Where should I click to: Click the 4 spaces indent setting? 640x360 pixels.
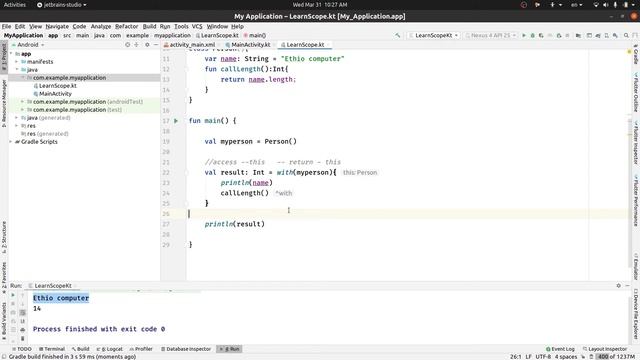tap(566, 357)
